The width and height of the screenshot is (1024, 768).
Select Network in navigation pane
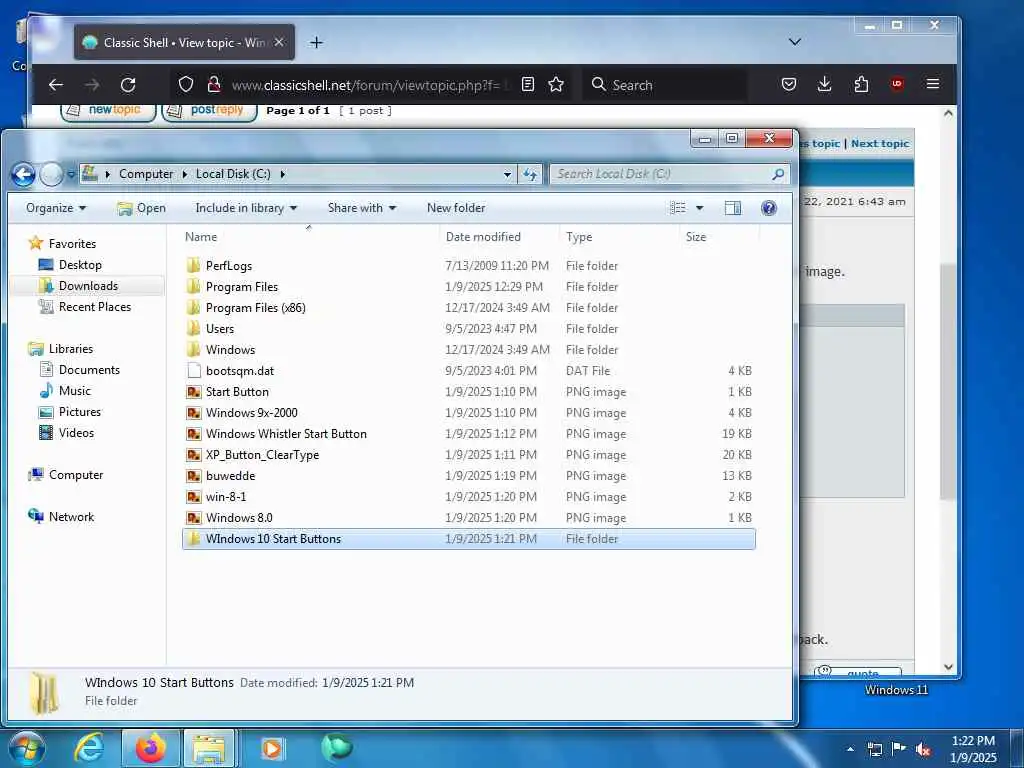click(x=71, y=517)
